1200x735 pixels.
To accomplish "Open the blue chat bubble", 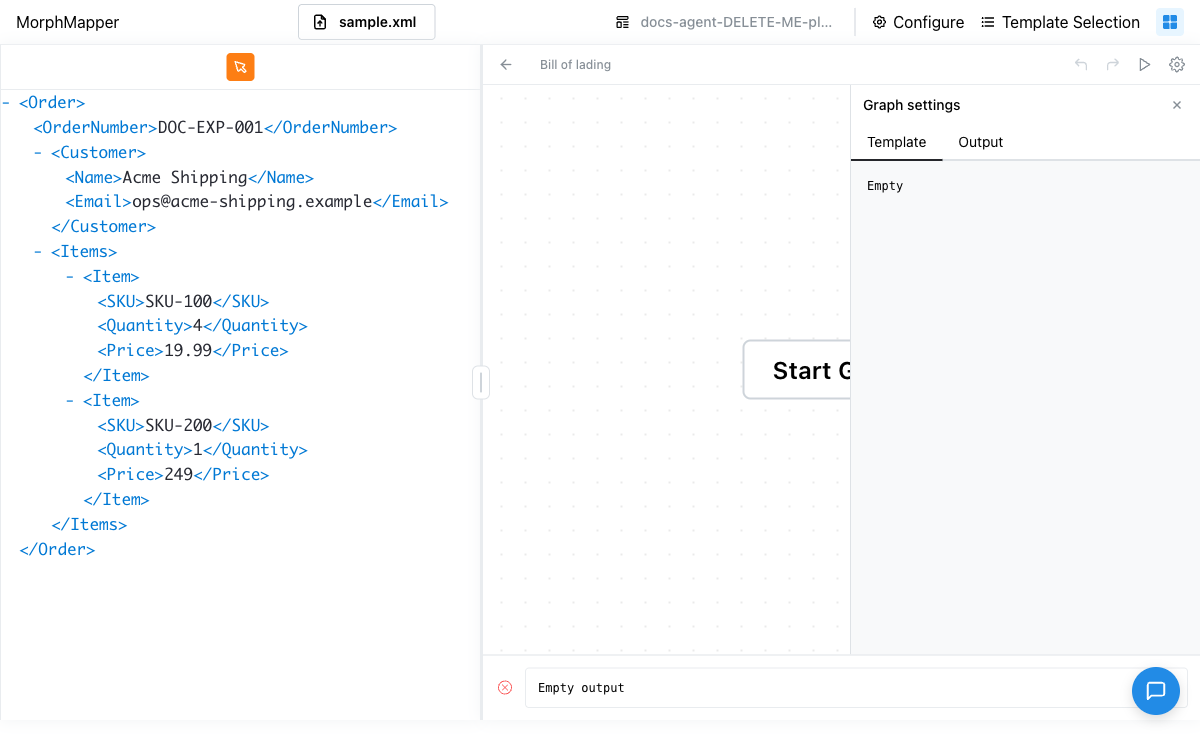I will [x=1156, y=691].
